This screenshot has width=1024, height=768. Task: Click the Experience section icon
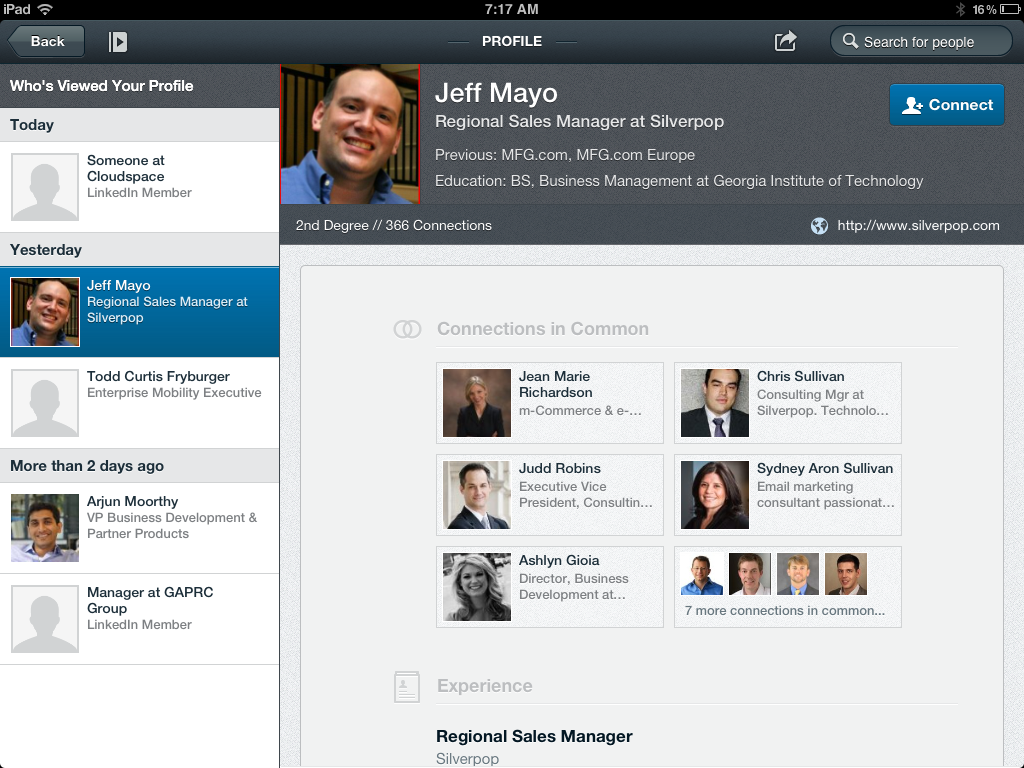pyautogui.click(x=407, y=687)
